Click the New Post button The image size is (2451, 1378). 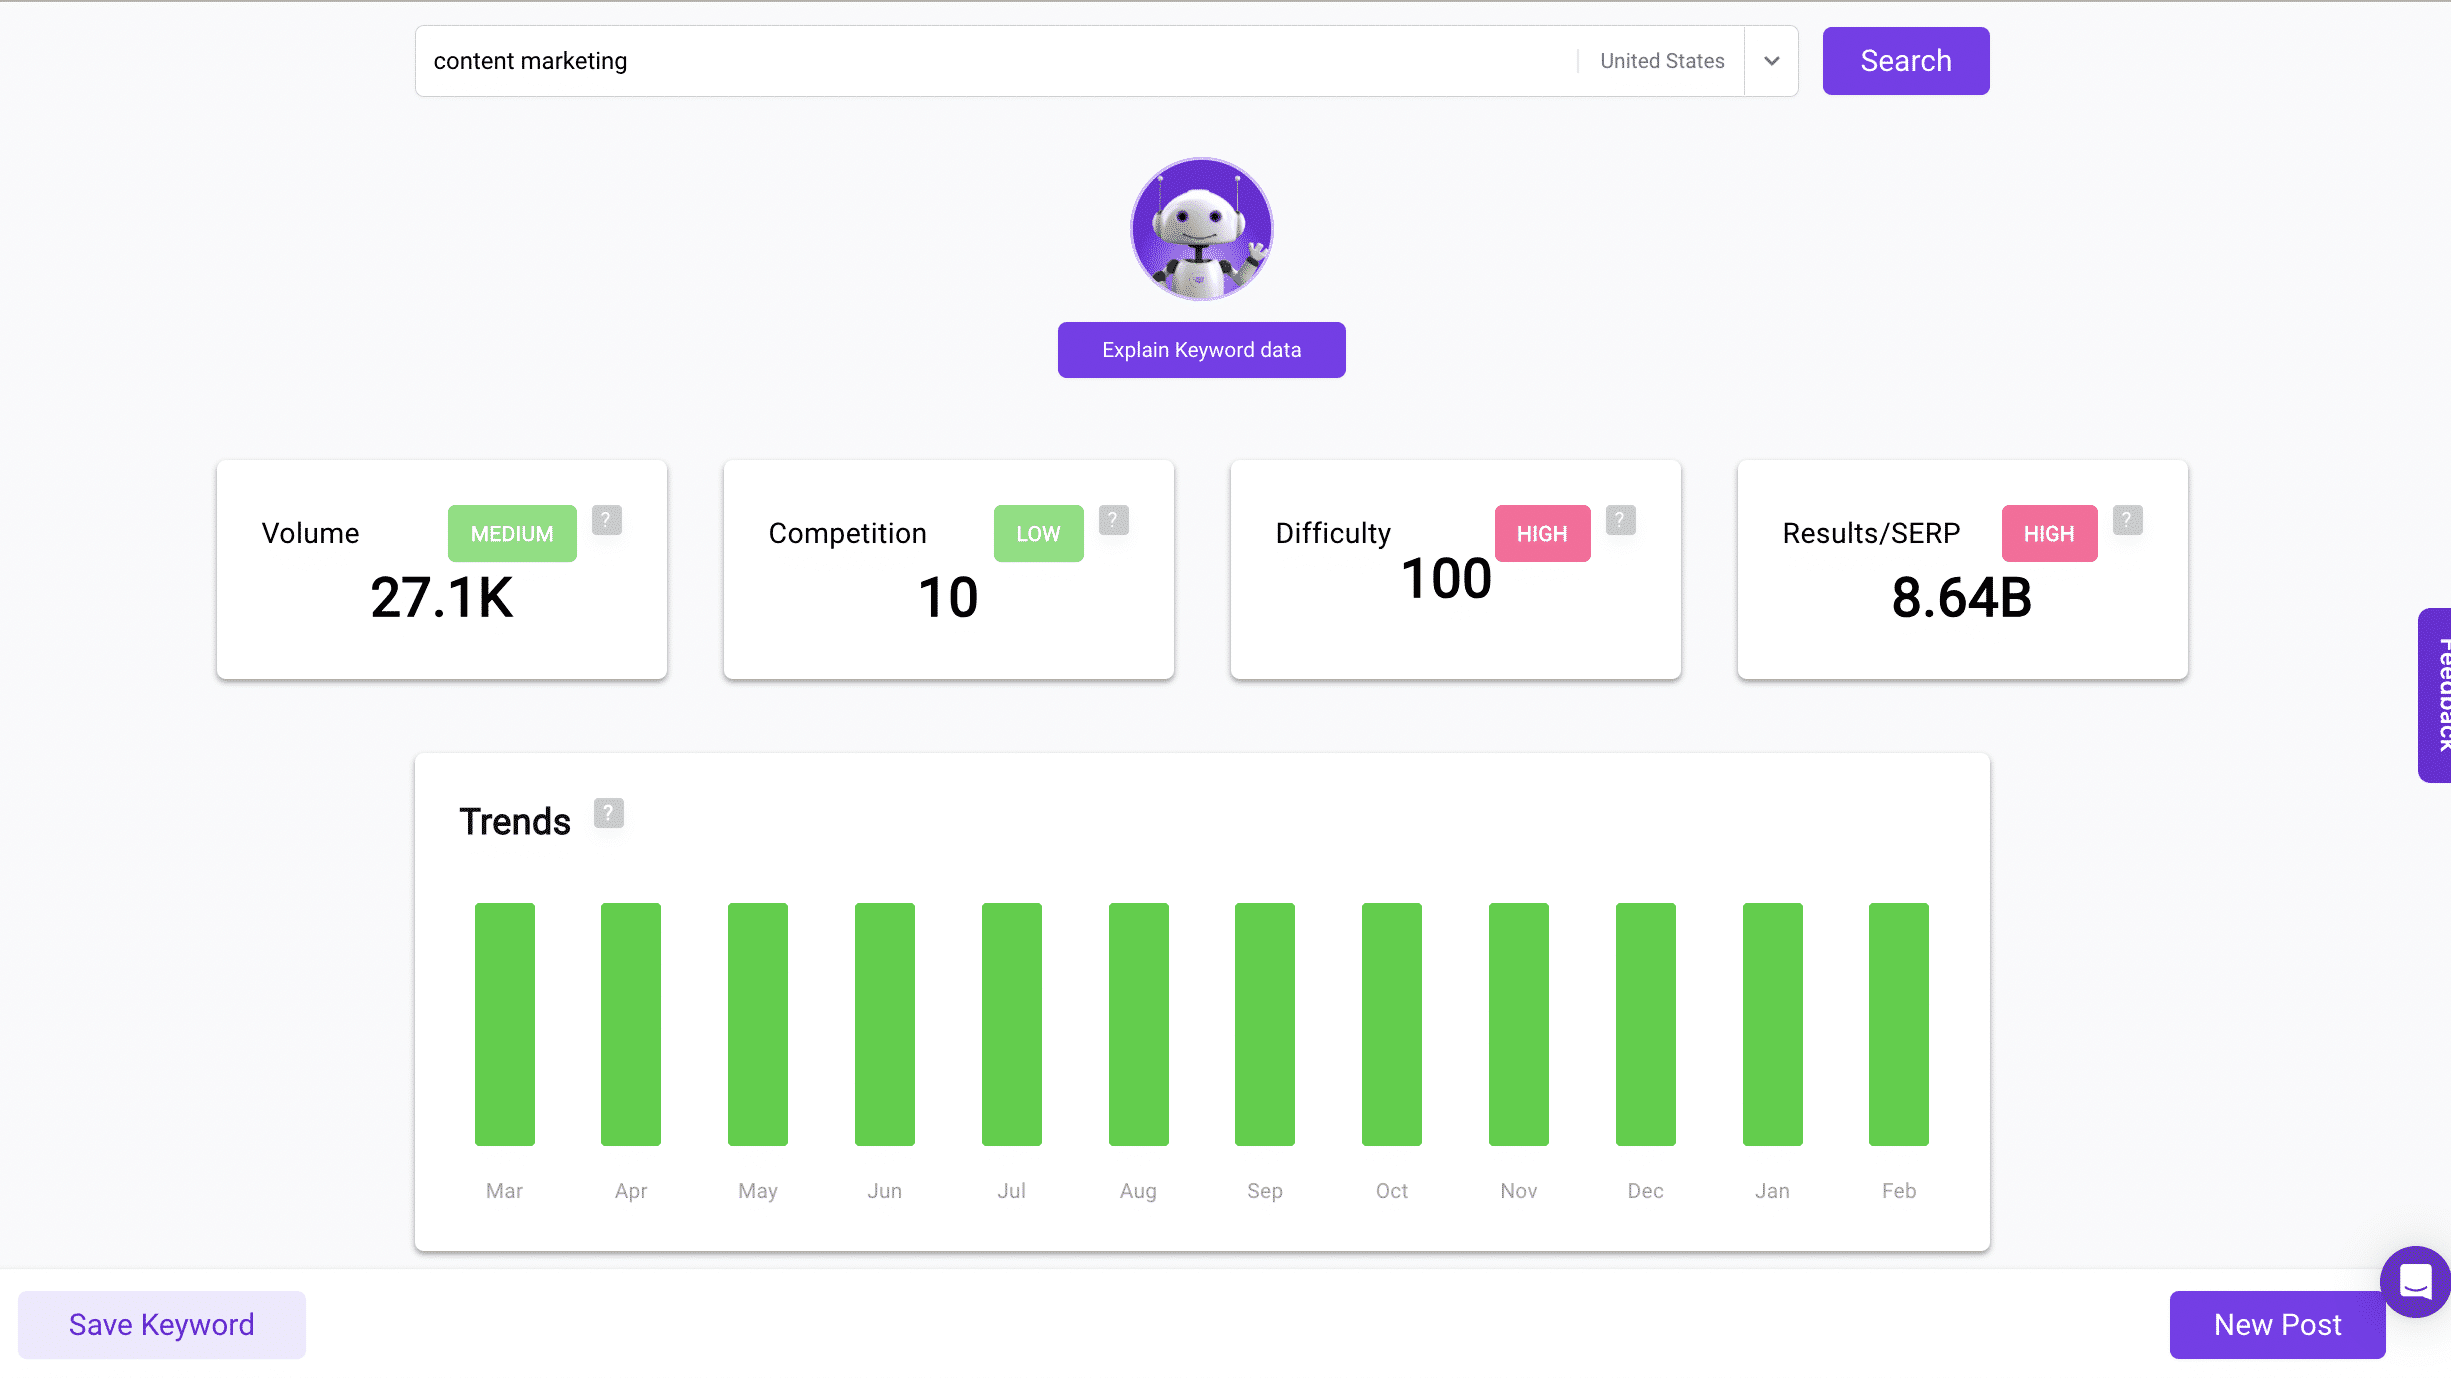pyautogui.click(x=2278, y=1324)
